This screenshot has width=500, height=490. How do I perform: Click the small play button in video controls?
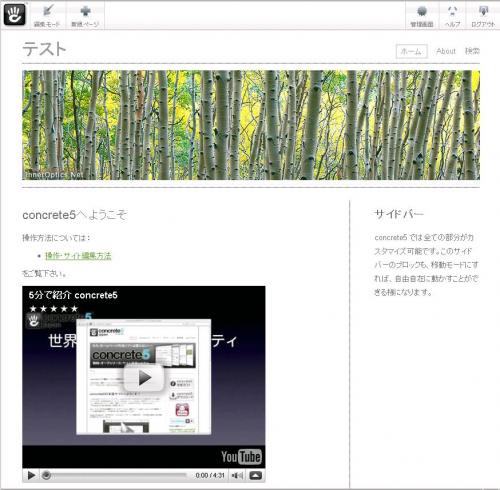coord(31,475)
